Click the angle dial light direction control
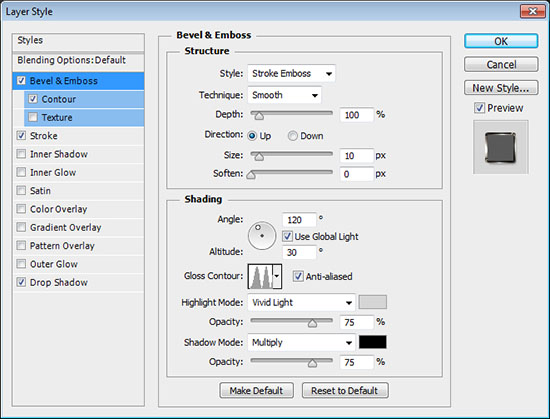This screenshot has height=419, width=550. (262, 236)
